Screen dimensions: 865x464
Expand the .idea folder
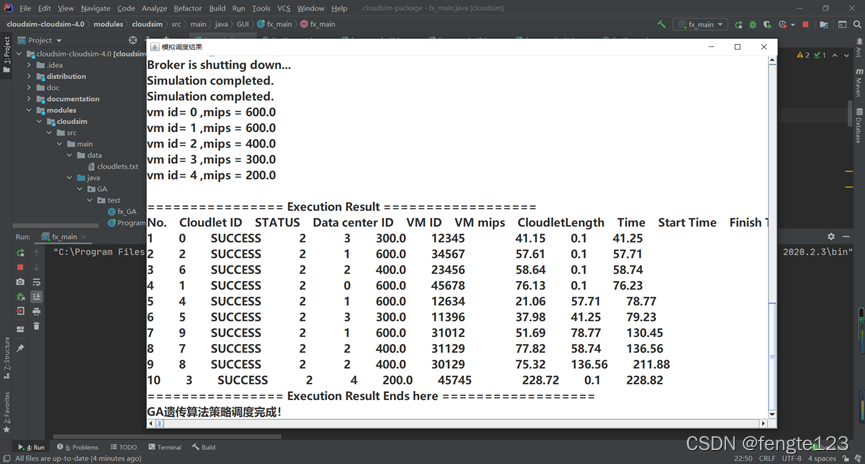click(29, 65)
